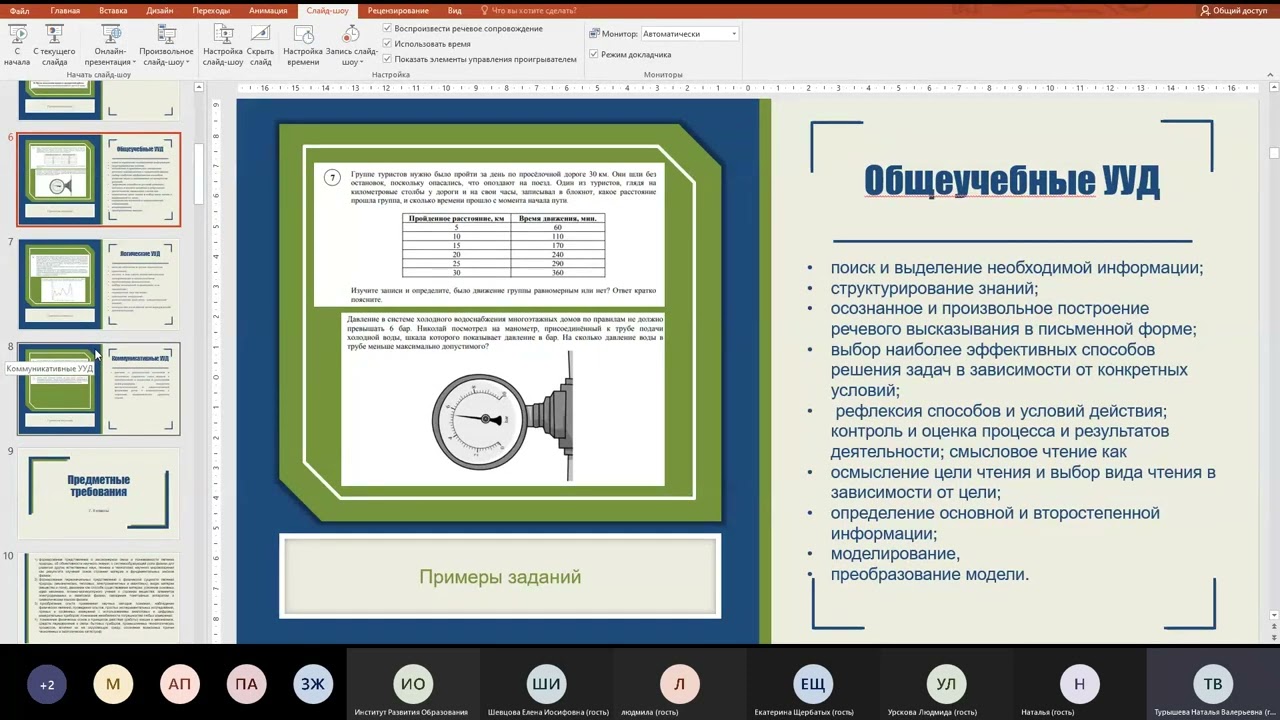Open Online presentation icon

tap(111, 34)
